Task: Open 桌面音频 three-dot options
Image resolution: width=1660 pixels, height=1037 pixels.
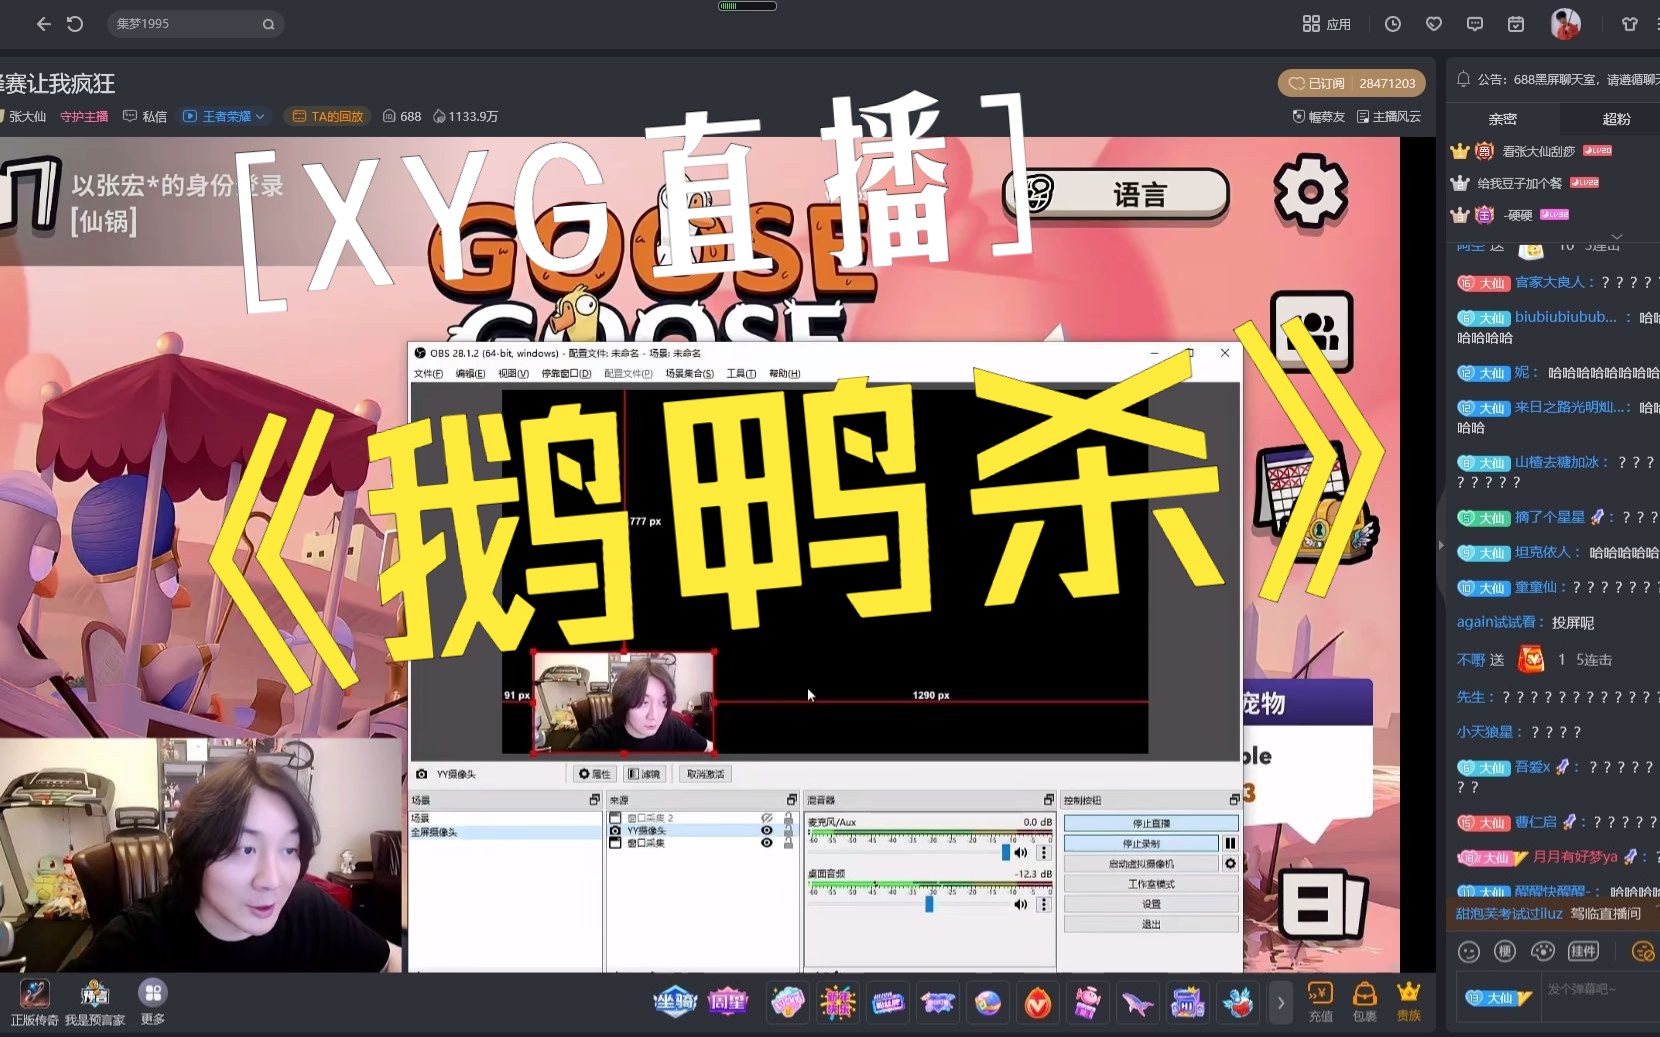Action: click(x=1044, y=904)
